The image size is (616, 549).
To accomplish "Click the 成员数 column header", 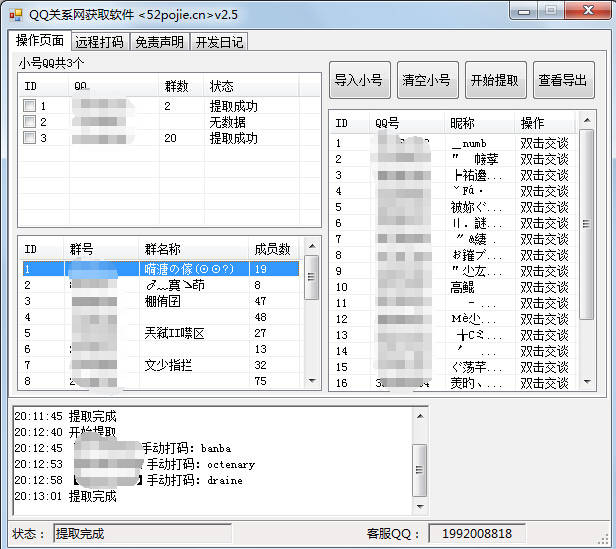I will pos(273,249).
